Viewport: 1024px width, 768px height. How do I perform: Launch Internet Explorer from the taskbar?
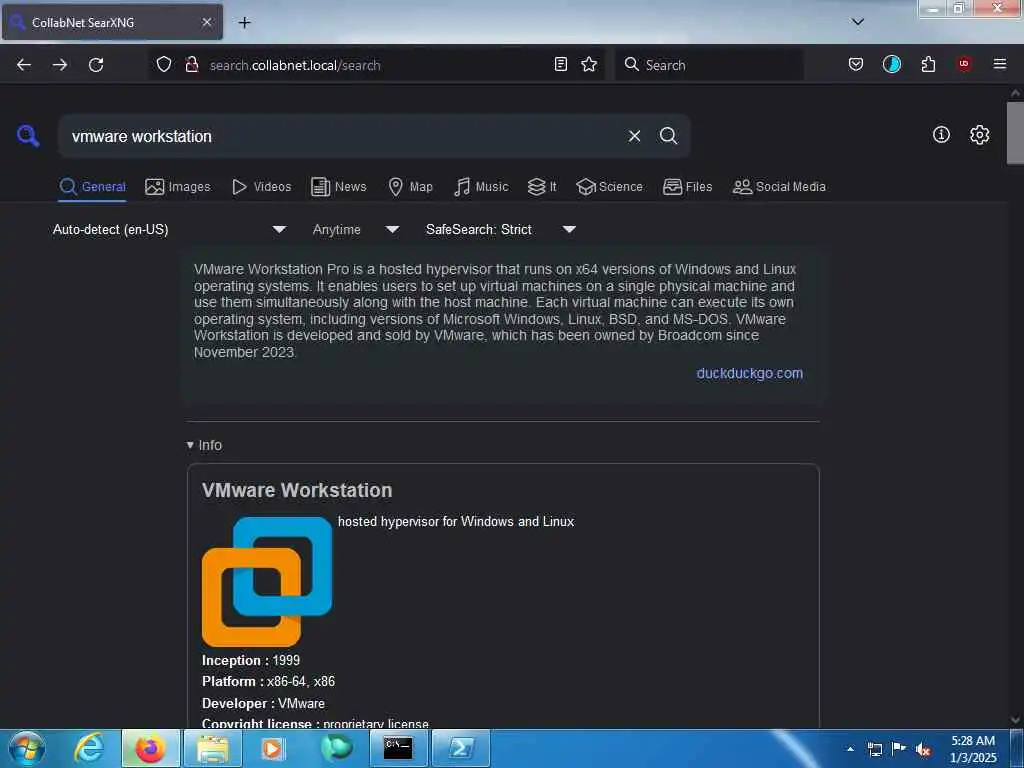[89, 748]
